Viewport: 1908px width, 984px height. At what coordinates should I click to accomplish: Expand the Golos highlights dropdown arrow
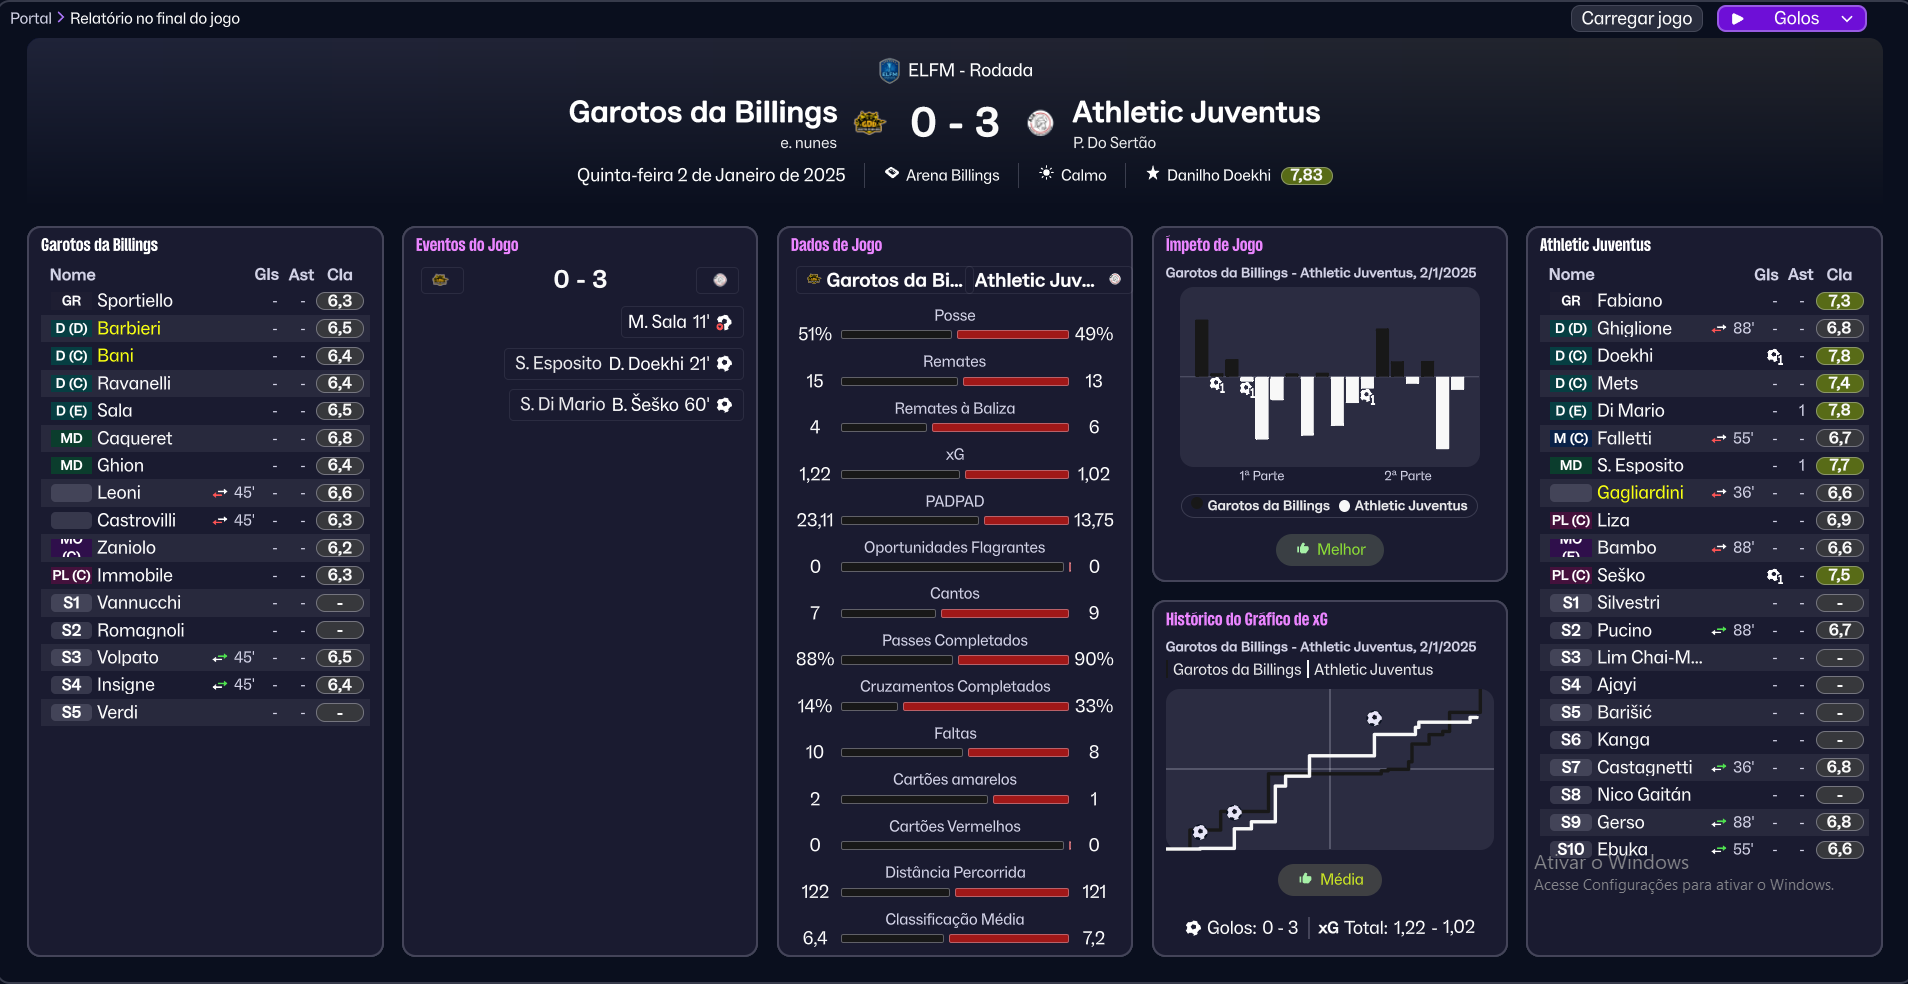1847,19
